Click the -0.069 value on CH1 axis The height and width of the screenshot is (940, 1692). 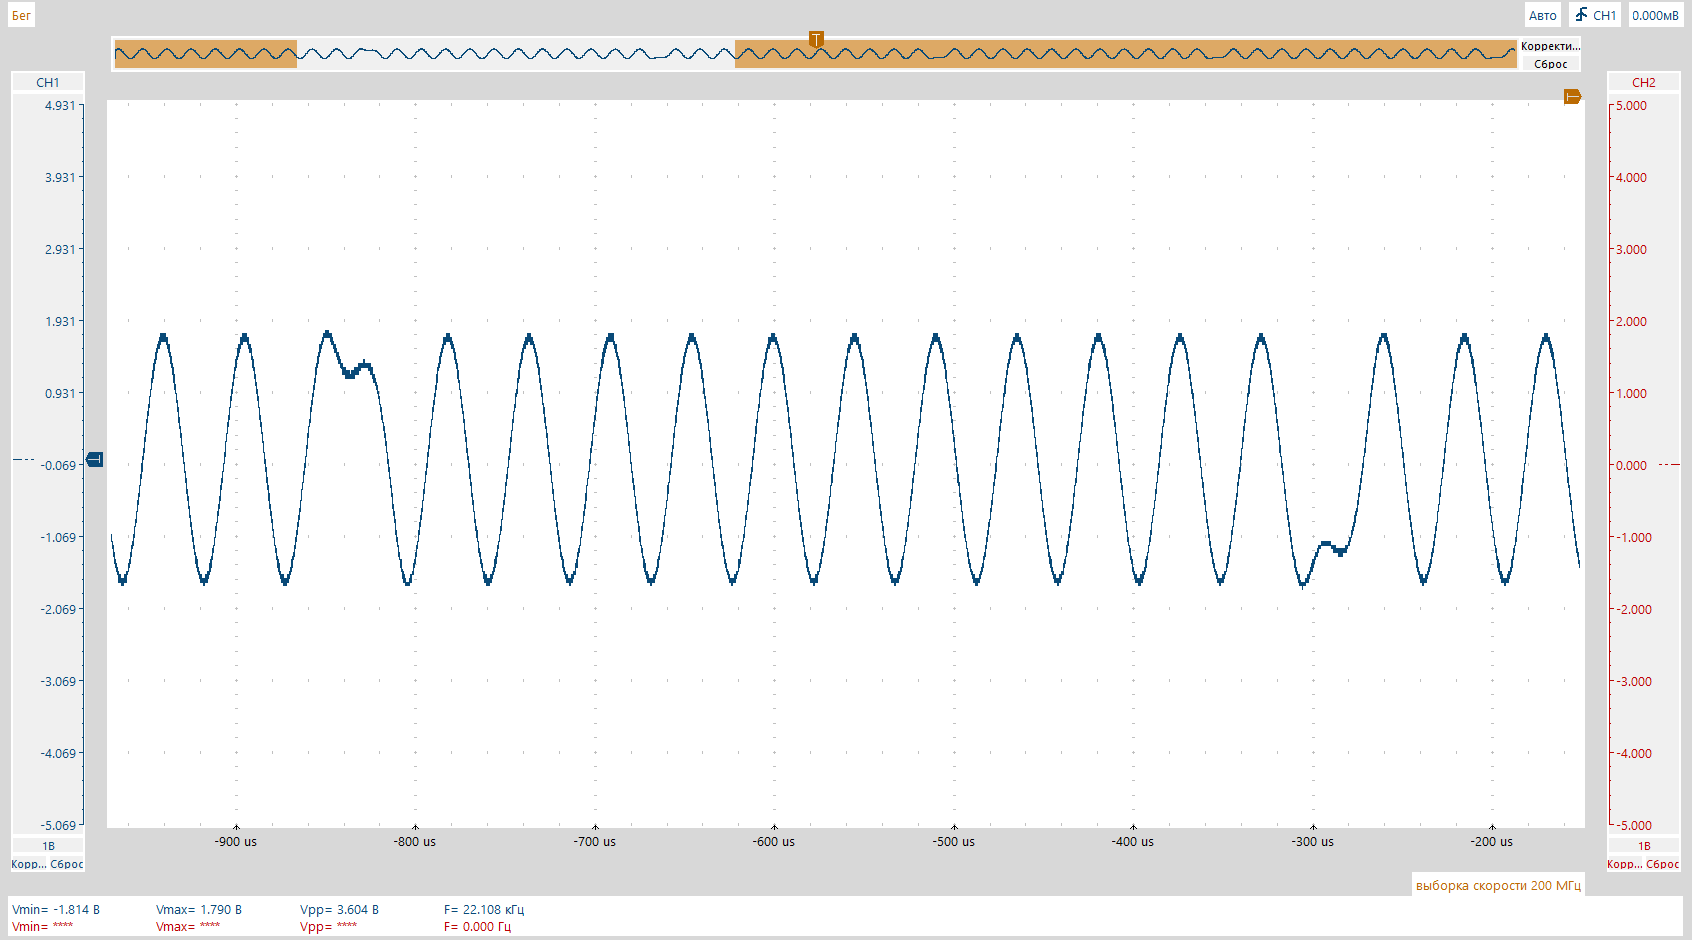(58, 465)
